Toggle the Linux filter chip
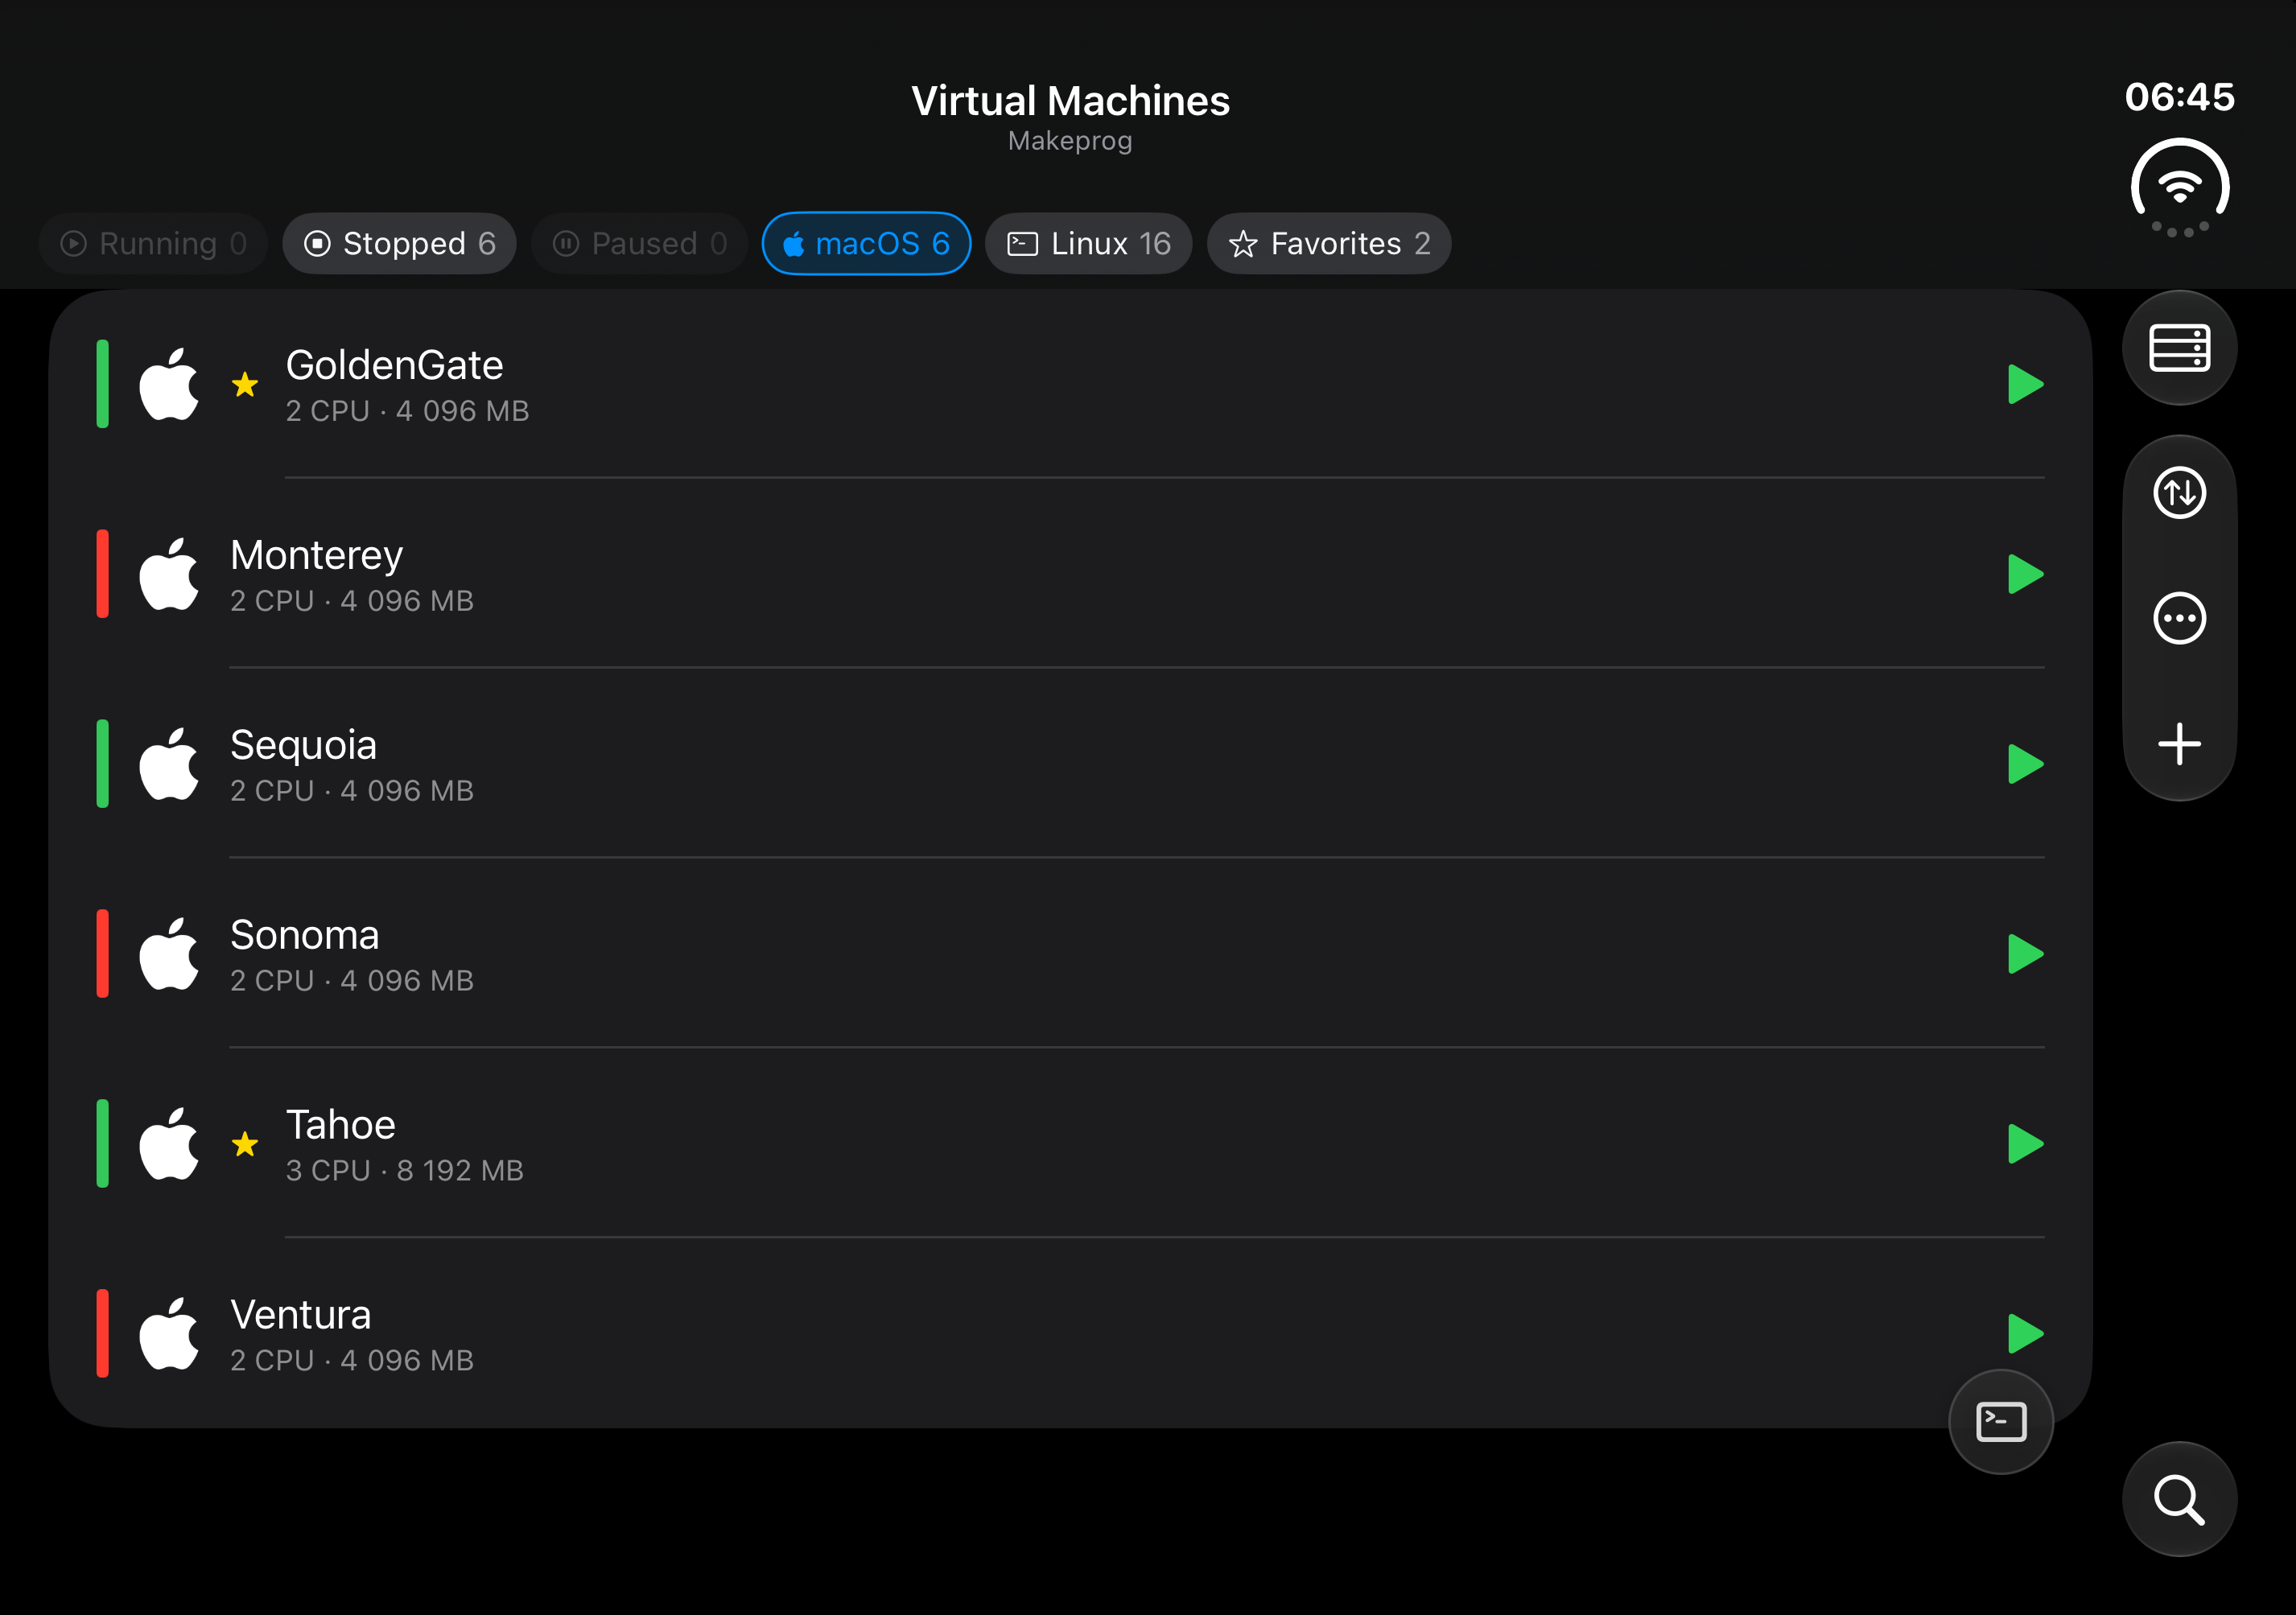Viewport: 2296px width, 1615px height. [1088, 243]
